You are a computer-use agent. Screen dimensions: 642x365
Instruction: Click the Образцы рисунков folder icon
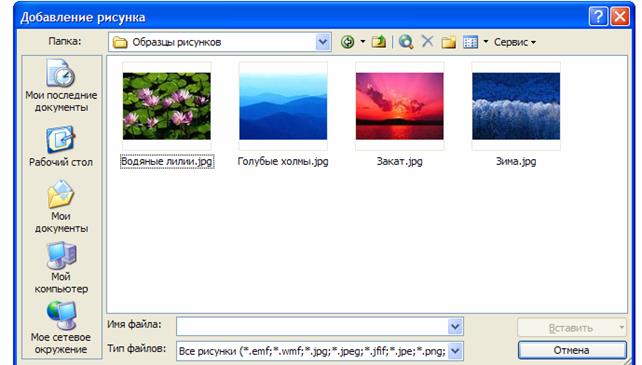[120, 42]
